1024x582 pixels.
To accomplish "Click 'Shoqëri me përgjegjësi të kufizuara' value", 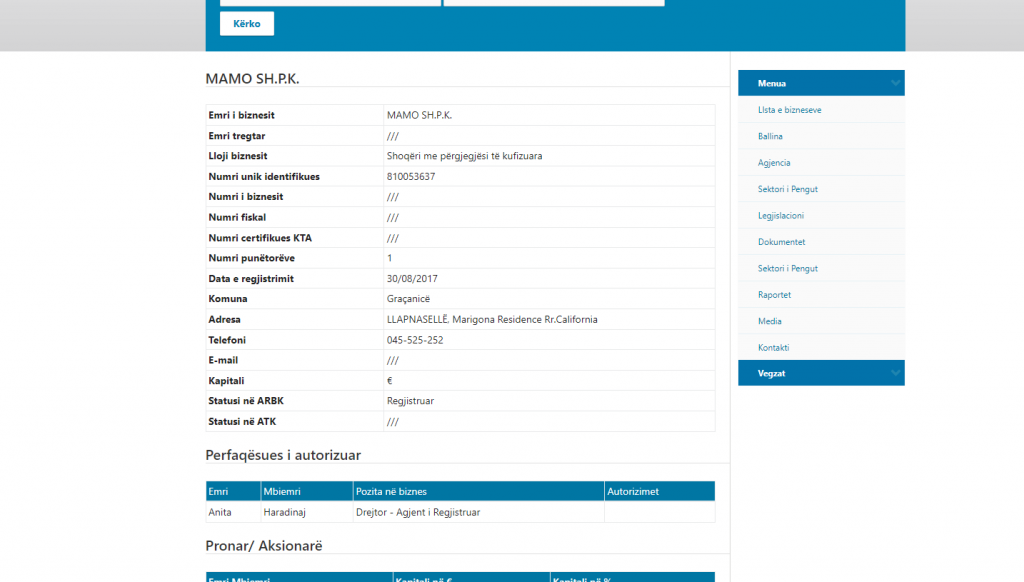I will point(464,156).
